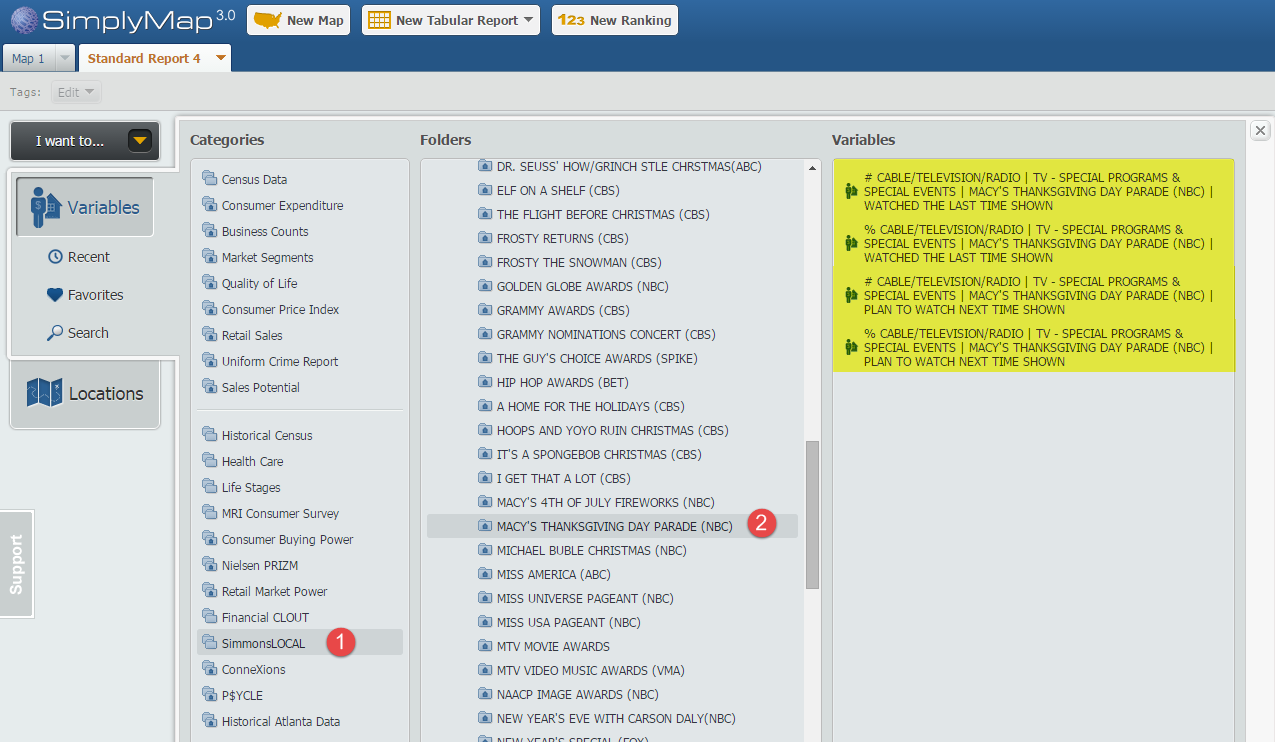The image size is (1275, 742).
Task: Click the heart icon next to Favorites
Action: click(55, 295)
